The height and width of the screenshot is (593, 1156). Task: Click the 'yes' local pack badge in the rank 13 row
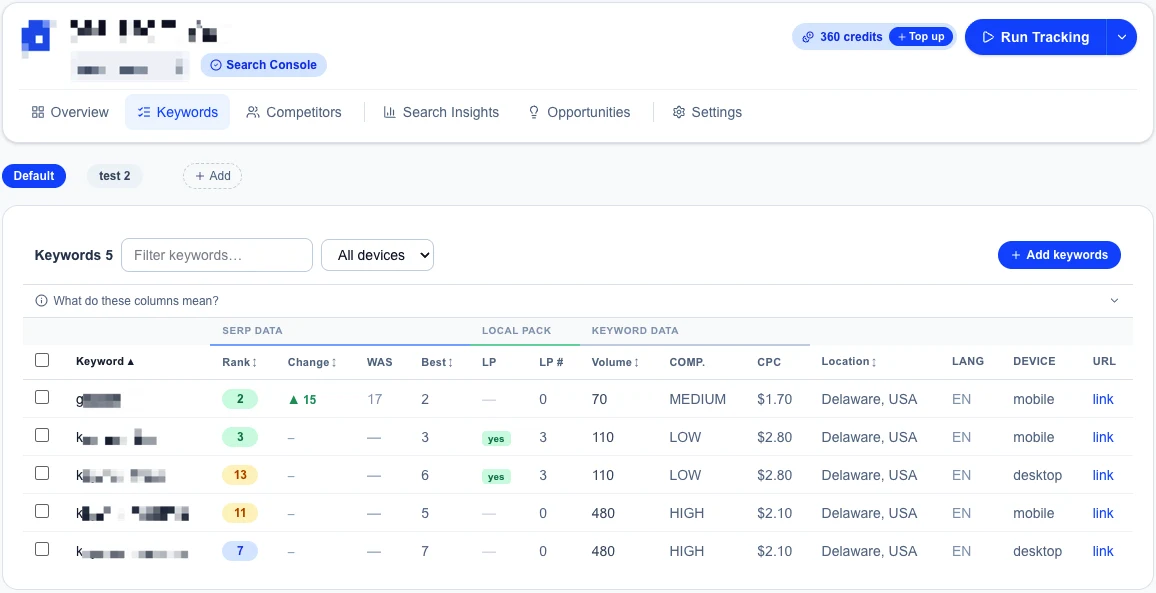click(496, 476)
